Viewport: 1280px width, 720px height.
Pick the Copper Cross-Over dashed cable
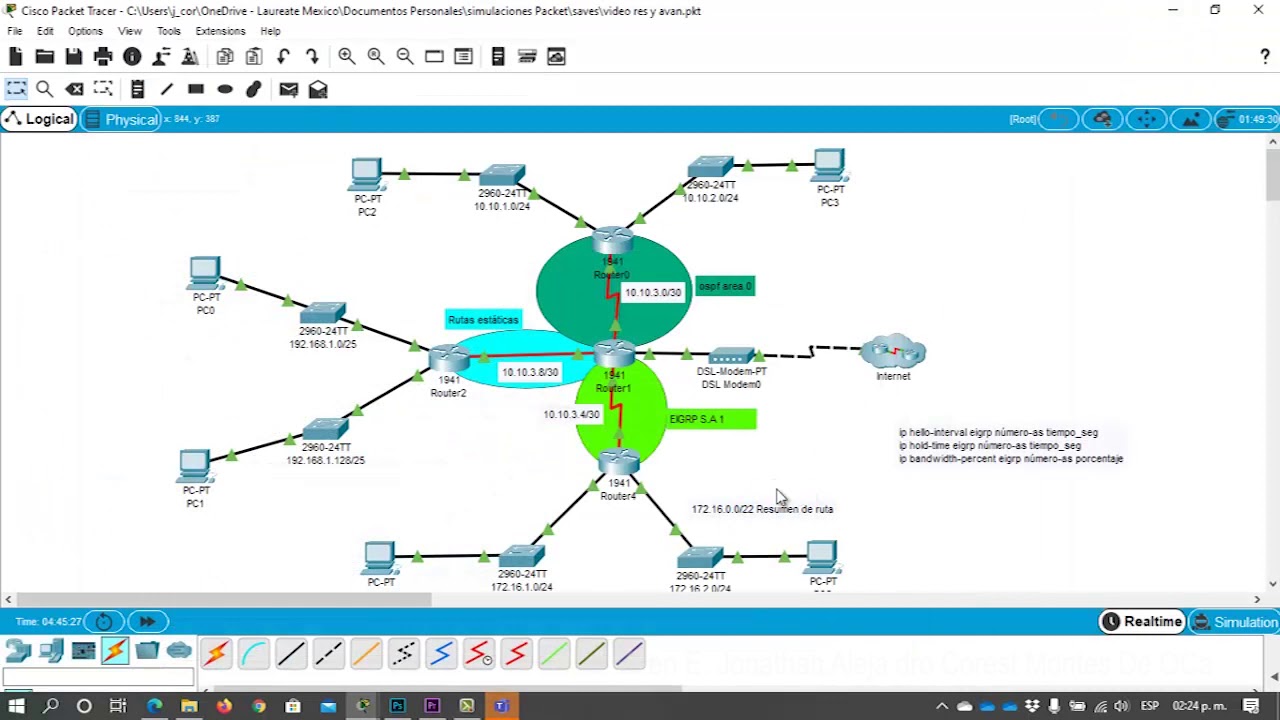point(328,655)
